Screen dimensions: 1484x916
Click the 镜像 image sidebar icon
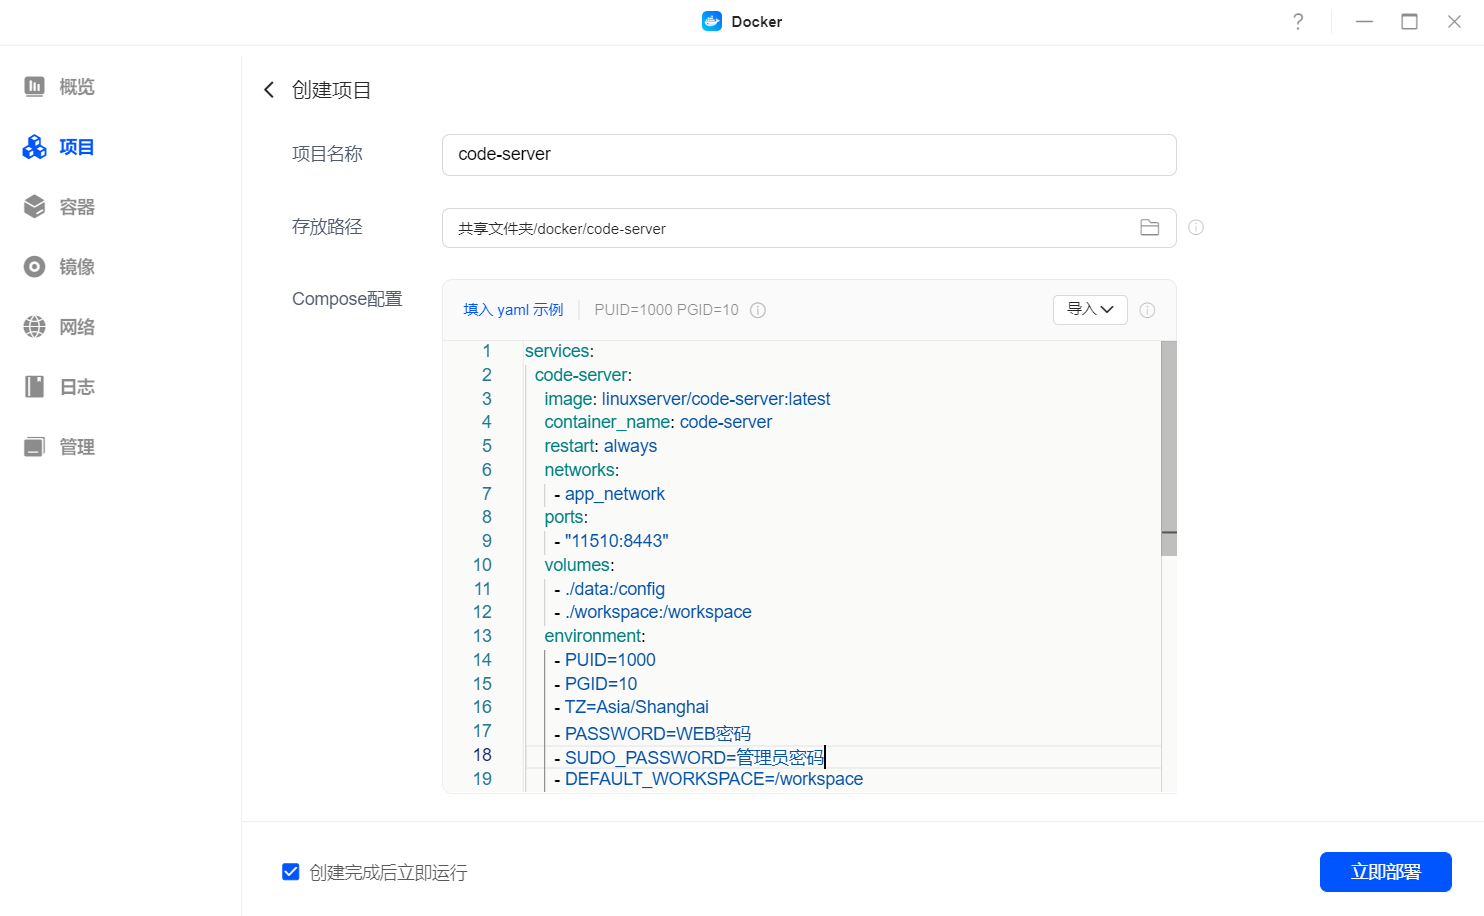tap(35, 267)
